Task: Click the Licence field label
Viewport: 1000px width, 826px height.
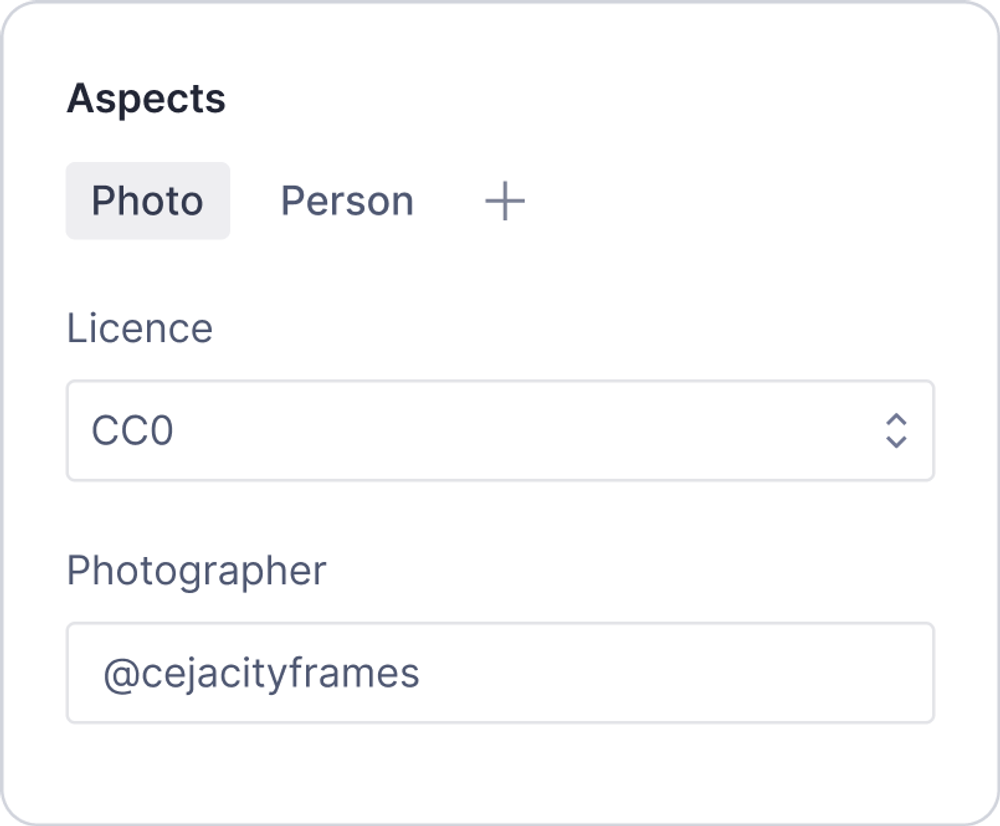Action: (140, 328)
